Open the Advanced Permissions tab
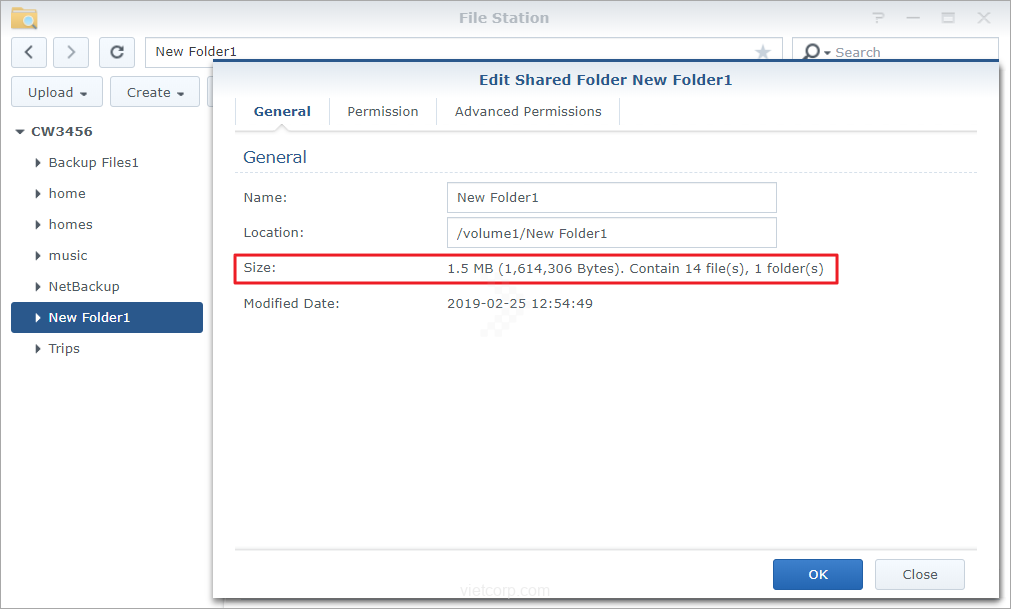 528,111
